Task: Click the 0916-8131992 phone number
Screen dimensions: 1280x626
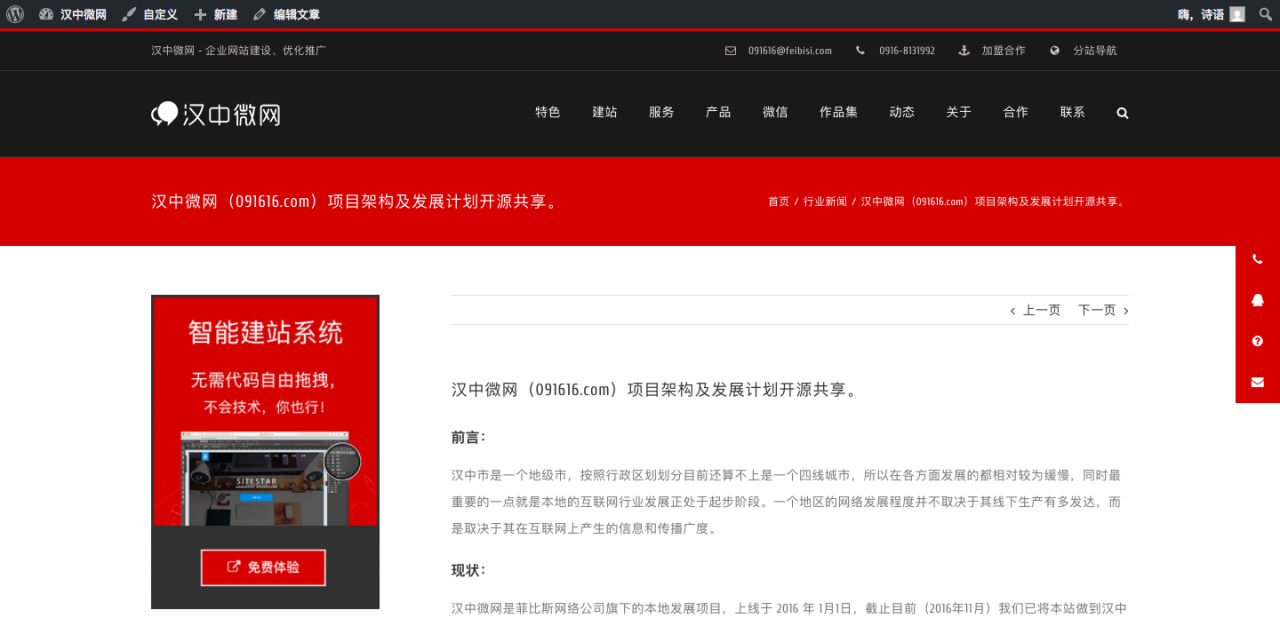Action: coord(907,51)
